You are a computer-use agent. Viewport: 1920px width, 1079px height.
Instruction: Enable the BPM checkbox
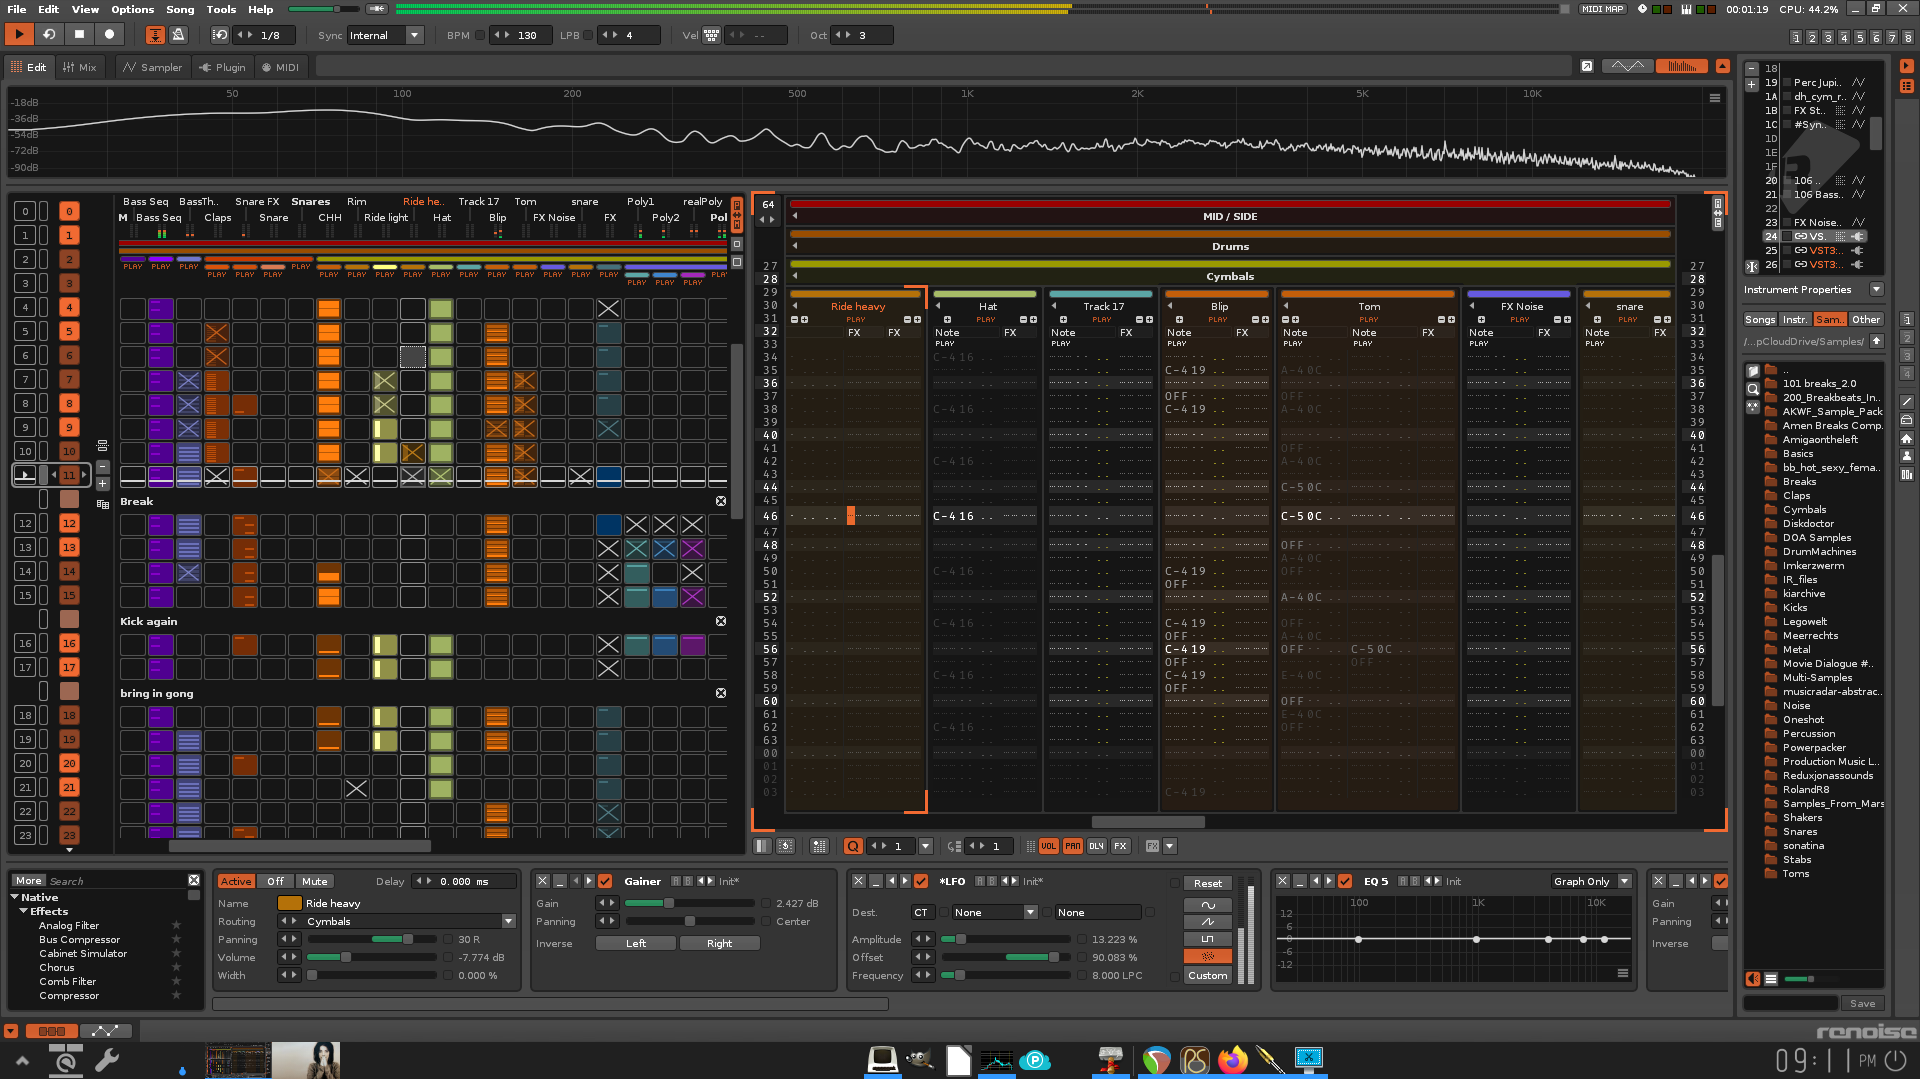[480, 35]
